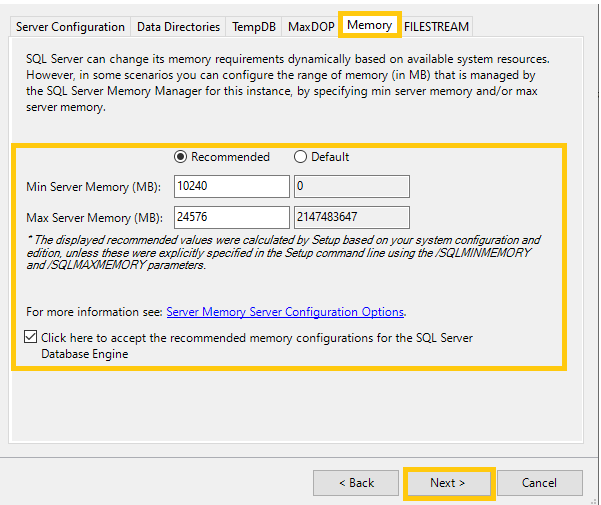This screenshot has width=601, height=505.
Task: Click the Max Server Memory field showing 24576
Action: pos(230,217)
